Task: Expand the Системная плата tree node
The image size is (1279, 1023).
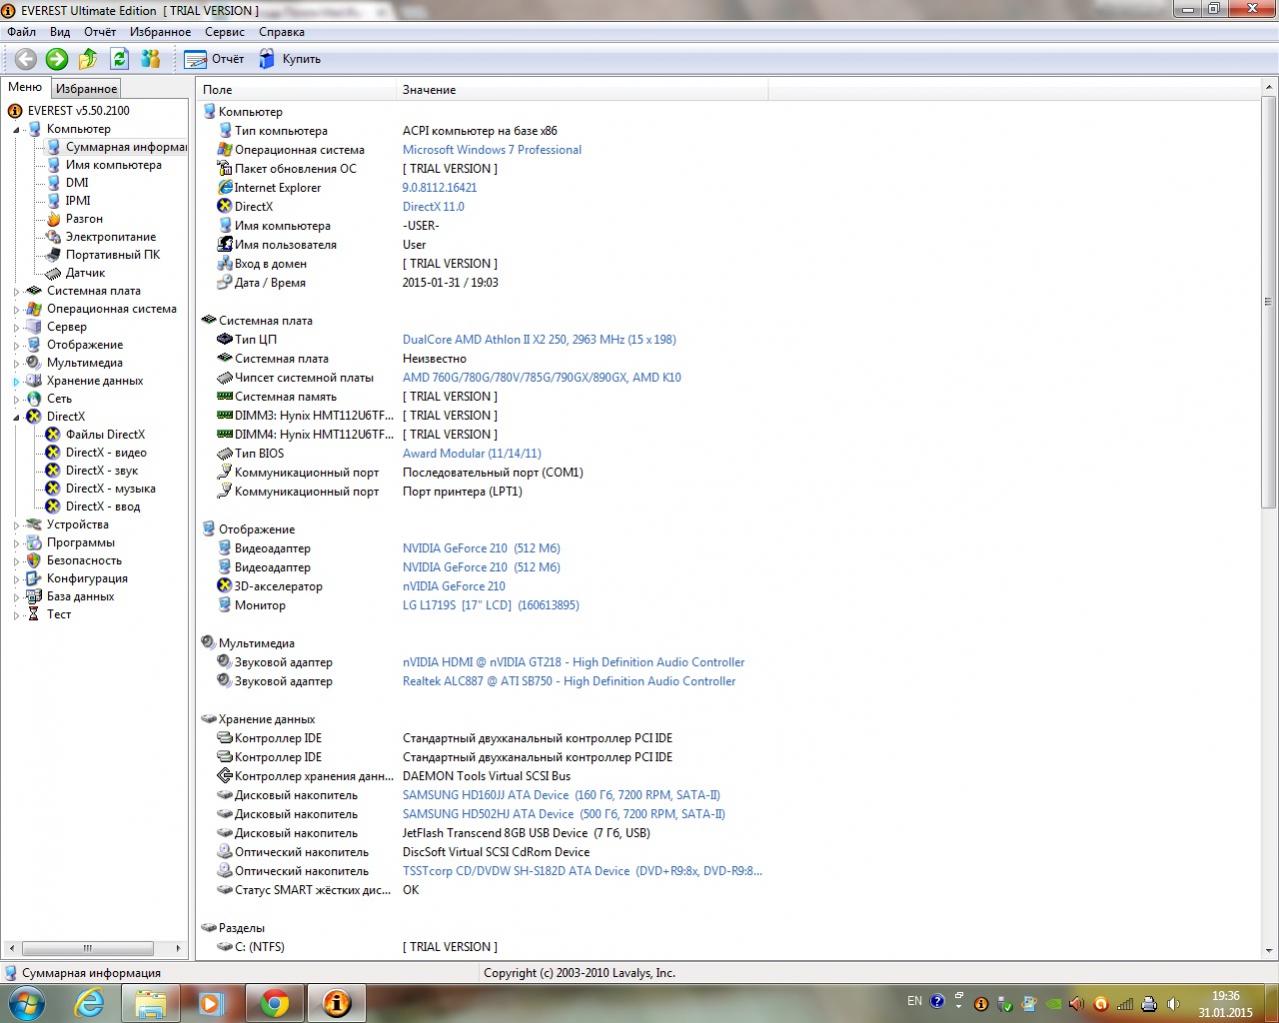Action: click(16, 291)
